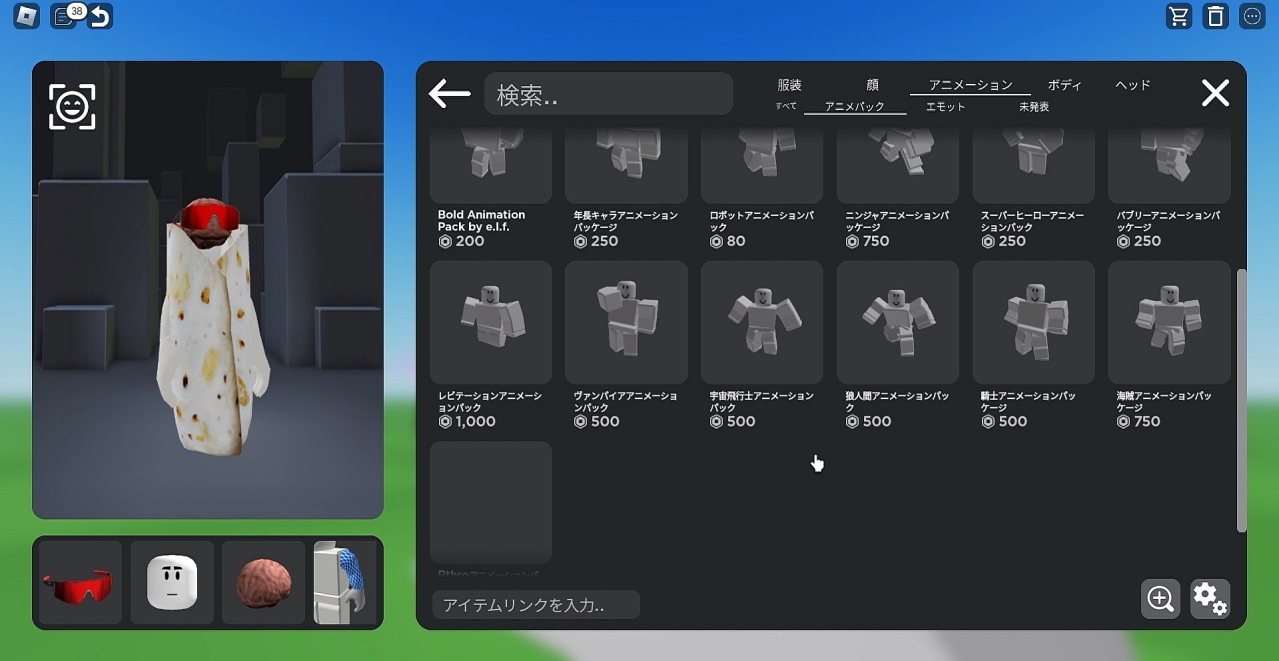Image resolution: width=1279 pixels, height=661 pixels.
Task: Click the undo arrow icon
Action: pyautogui.click(x=100, y=16)
